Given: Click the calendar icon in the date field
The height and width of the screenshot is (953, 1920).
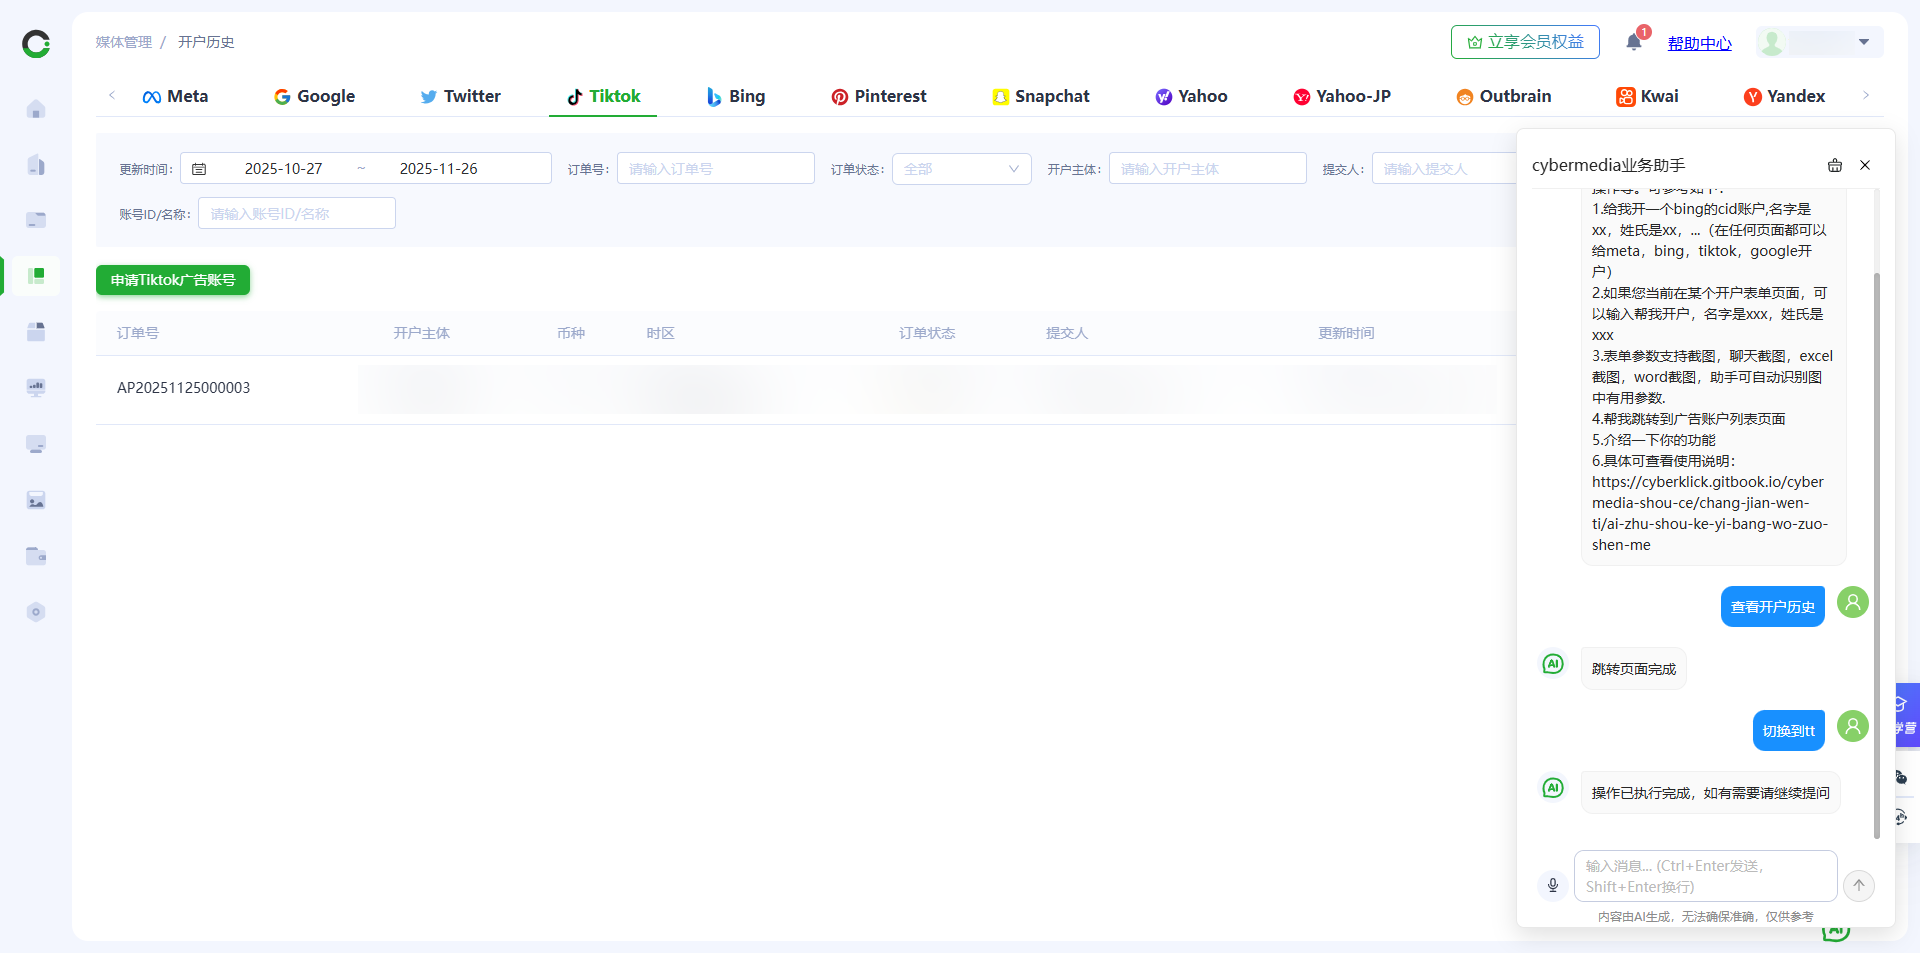Looking at the screenshot, I should [x=199, y=169].
